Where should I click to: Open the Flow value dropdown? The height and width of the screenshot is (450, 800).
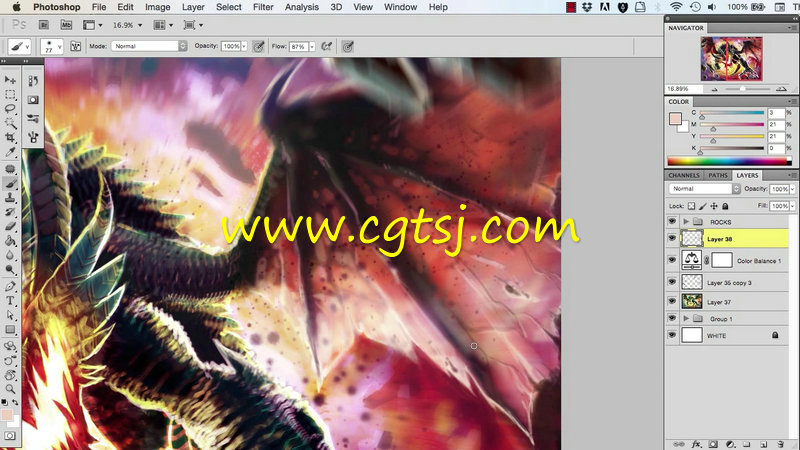click(x=312, y=46)
